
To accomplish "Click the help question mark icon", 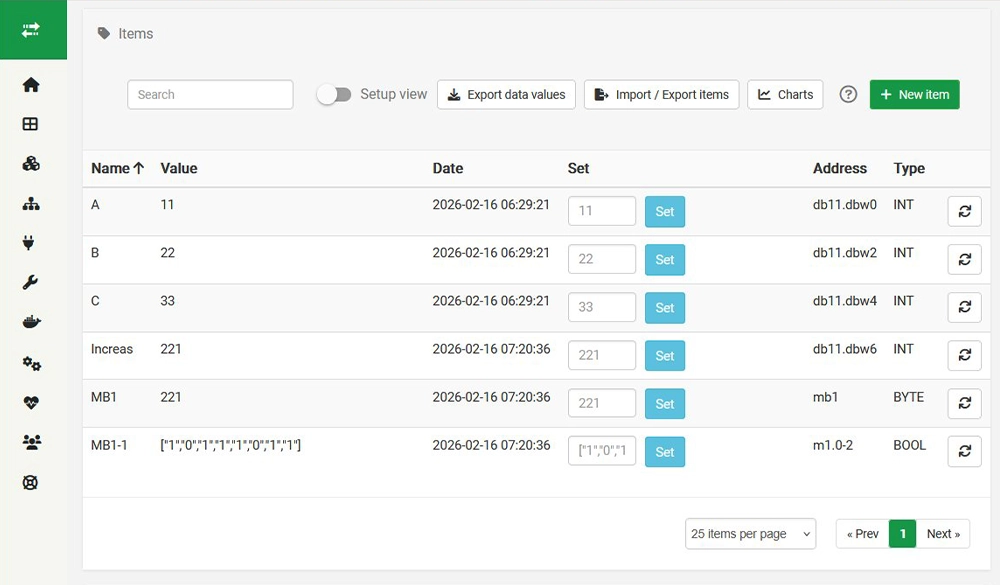I will 848,94.
